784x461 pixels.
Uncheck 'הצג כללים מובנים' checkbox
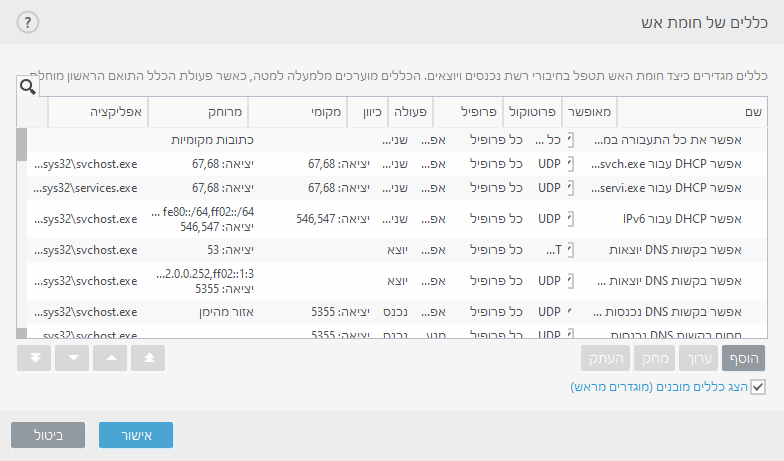[758, 387]
